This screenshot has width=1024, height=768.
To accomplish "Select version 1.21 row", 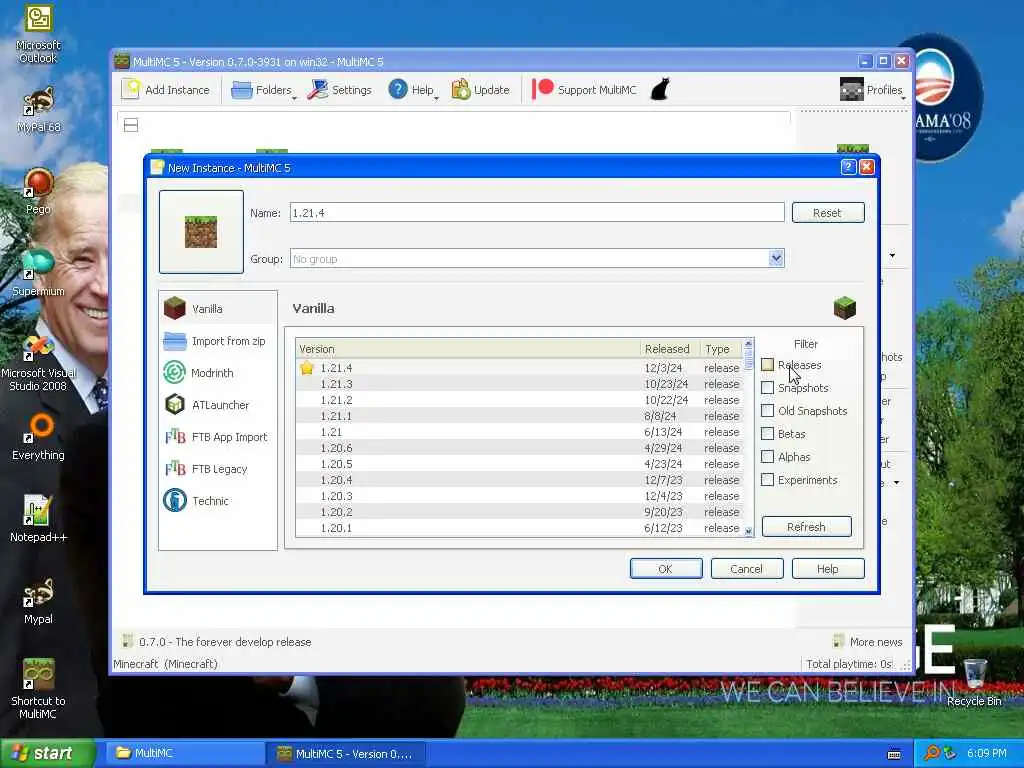I will click(520, 432).
